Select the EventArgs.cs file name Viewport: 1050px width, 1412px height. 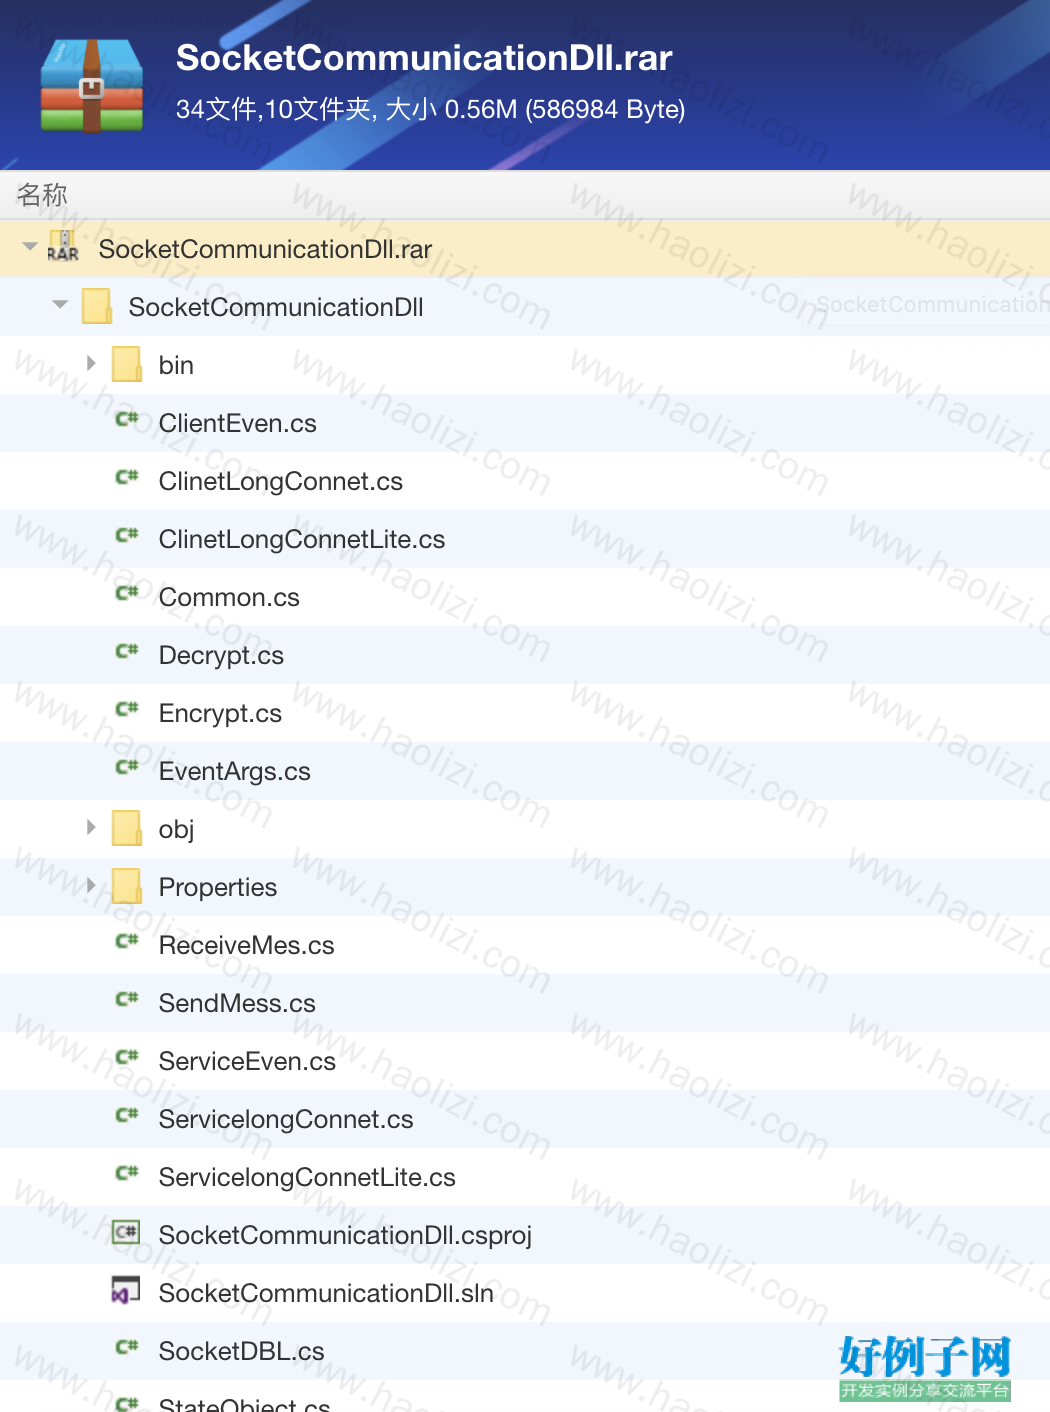235,771
